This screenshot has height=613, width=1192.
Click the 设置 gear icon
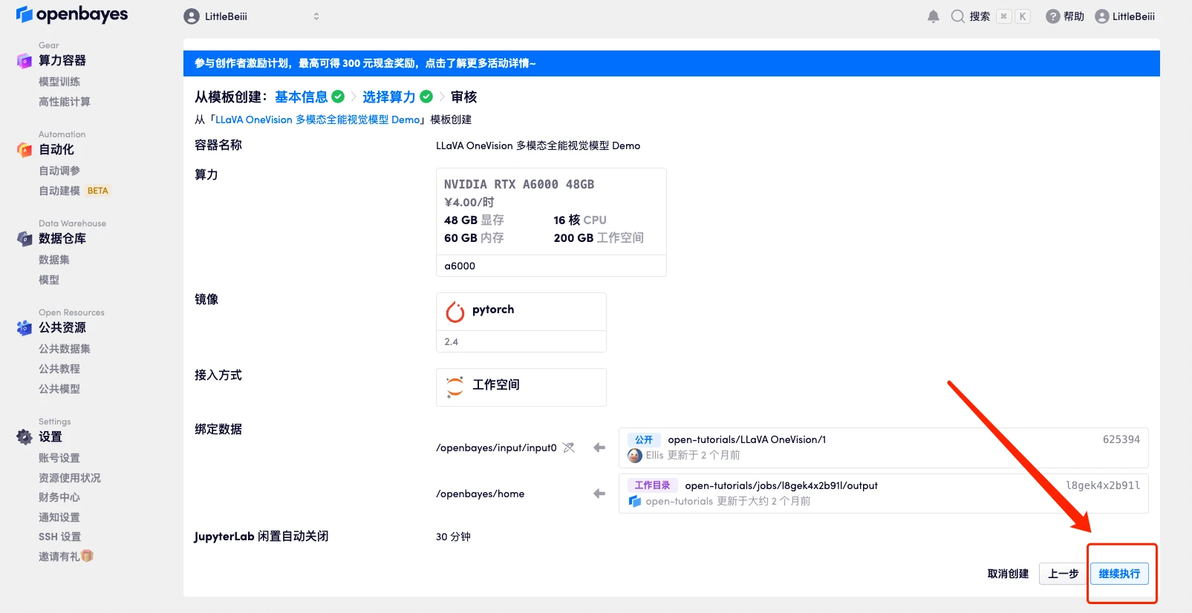pos(24,437)
